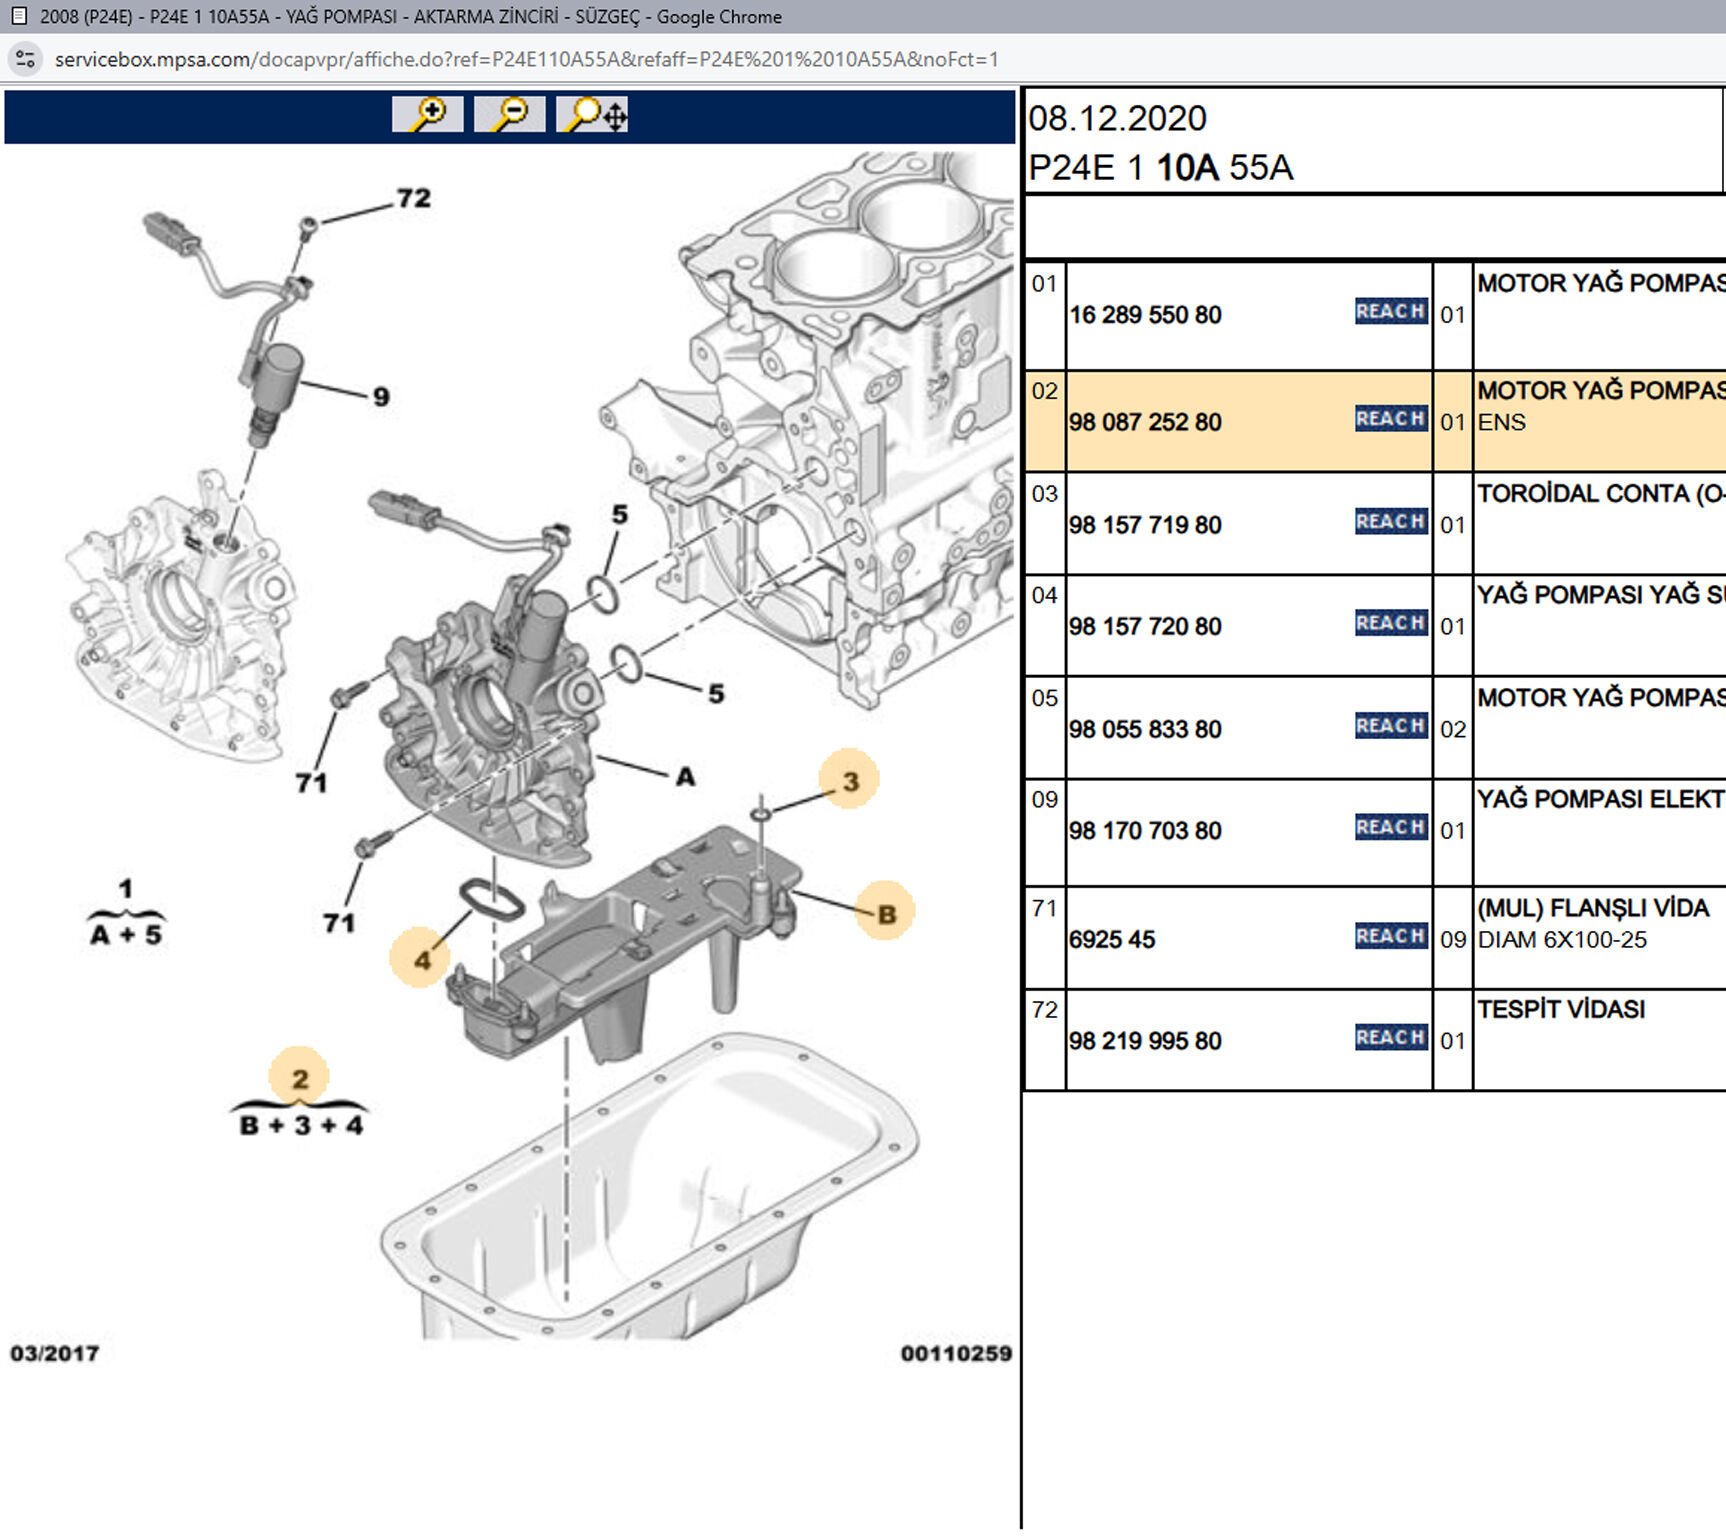Click highlighted callout B in the diagram

886,913
